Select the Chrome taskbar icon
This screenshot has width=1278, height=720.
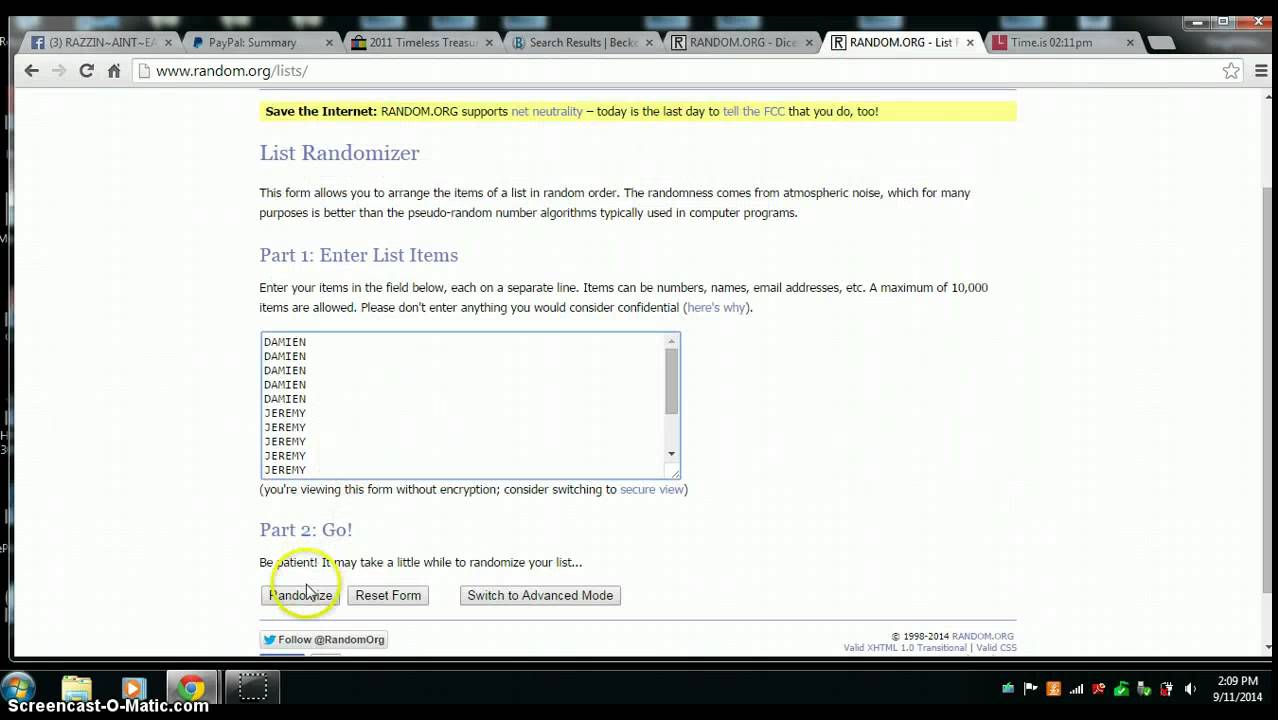coord(191,689)
